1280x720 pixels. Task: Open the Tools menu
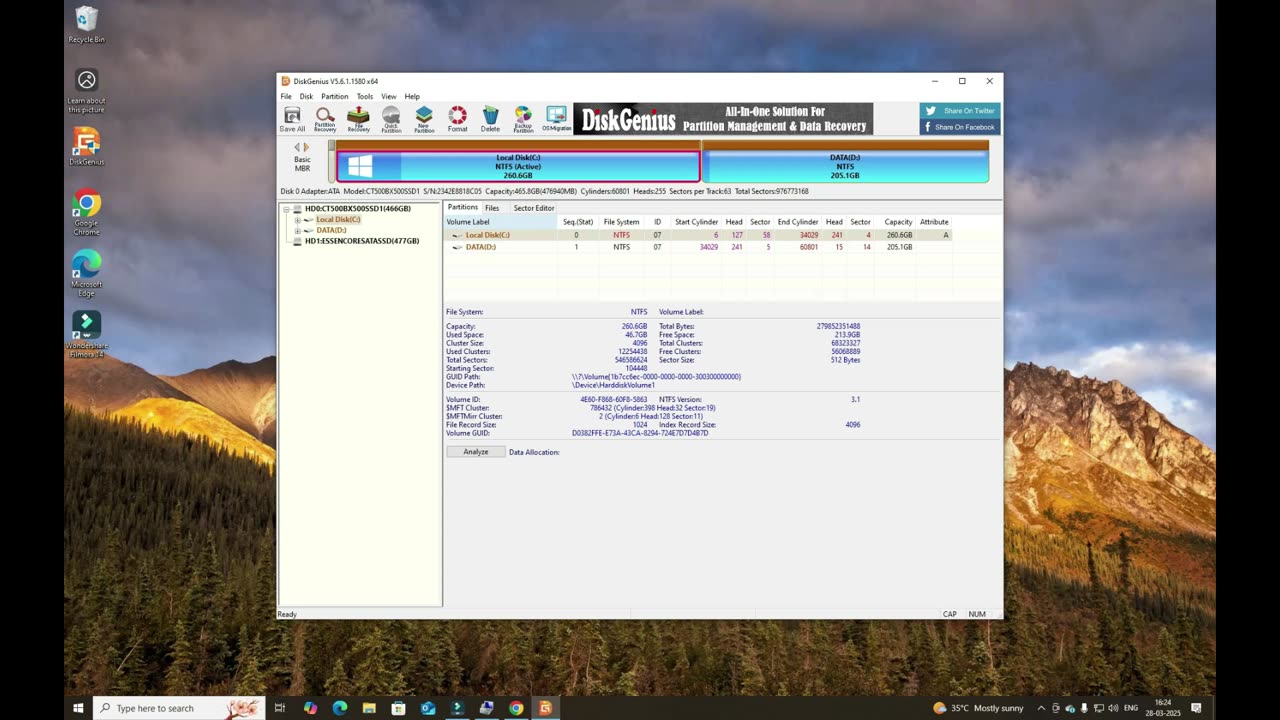tap(365, 97)
